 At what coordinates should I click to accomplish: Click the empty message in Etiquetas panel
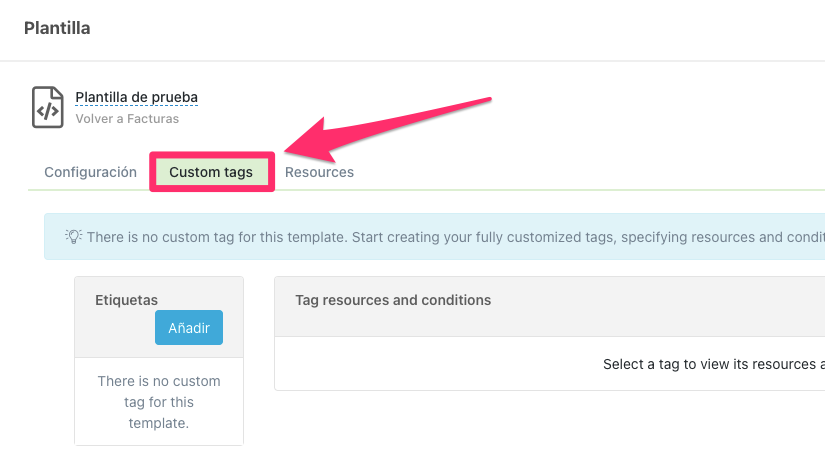159,402
